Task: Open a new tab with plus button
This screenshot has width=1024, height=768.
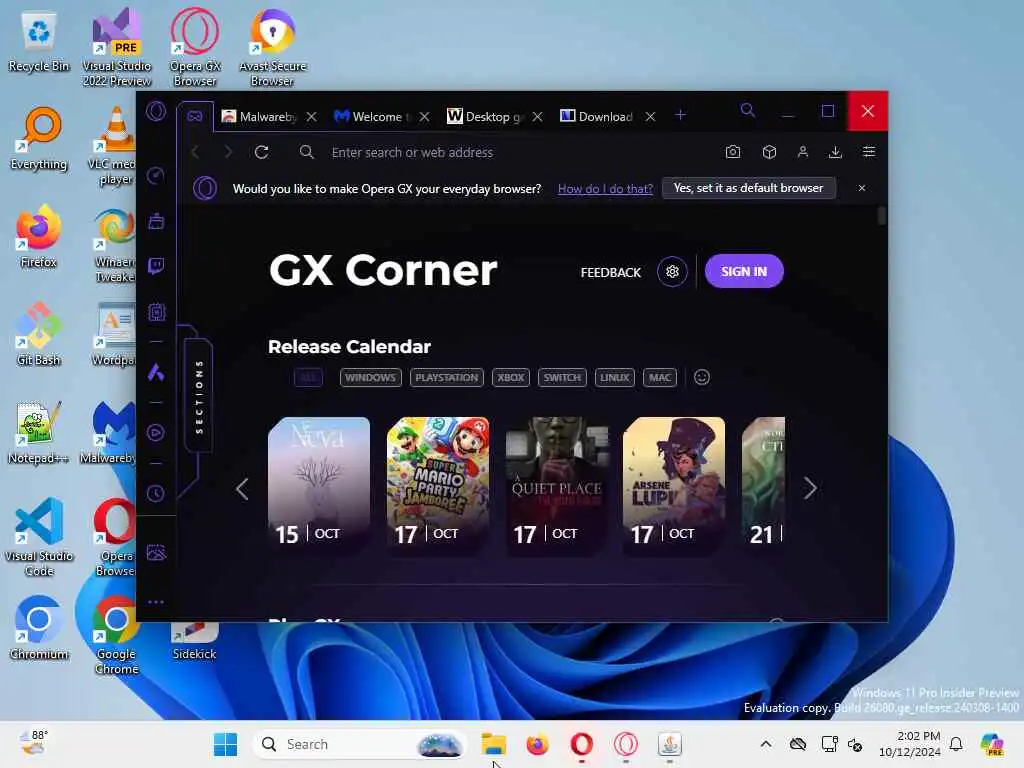Action: 680,115
